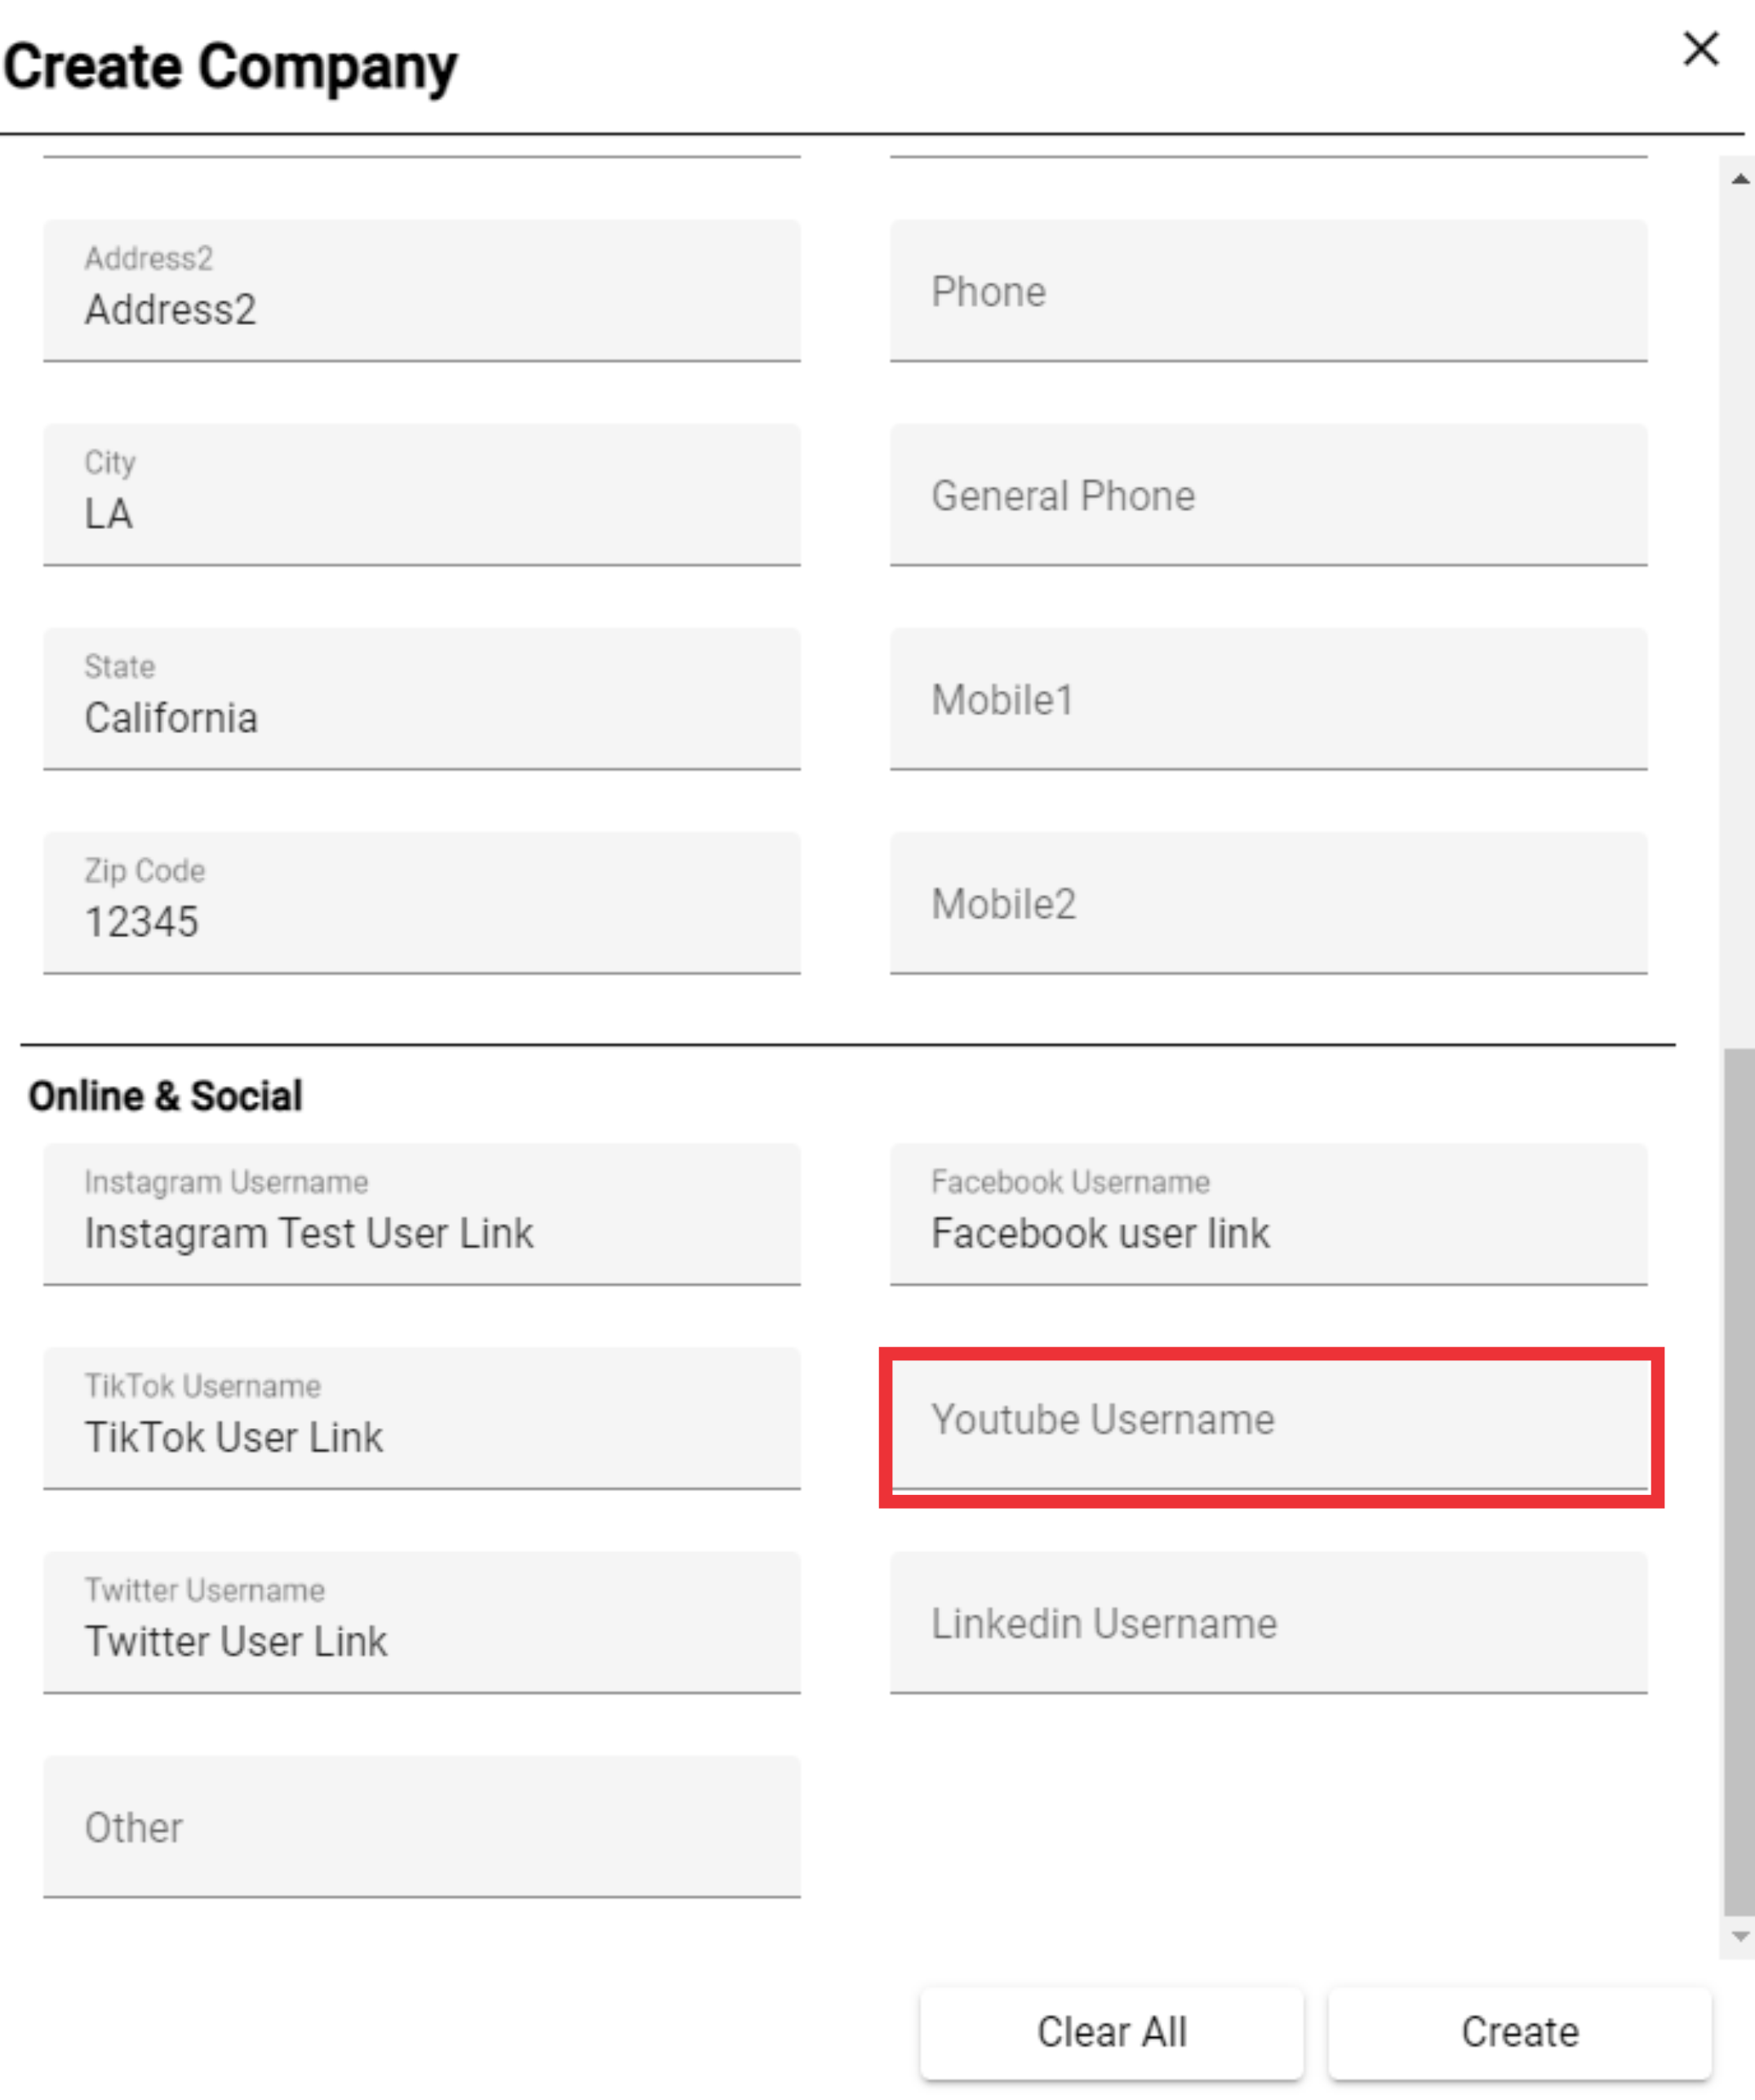Focus the Linkedin Username field
The image size is (1755, 2100).
coord(1269,1623)
